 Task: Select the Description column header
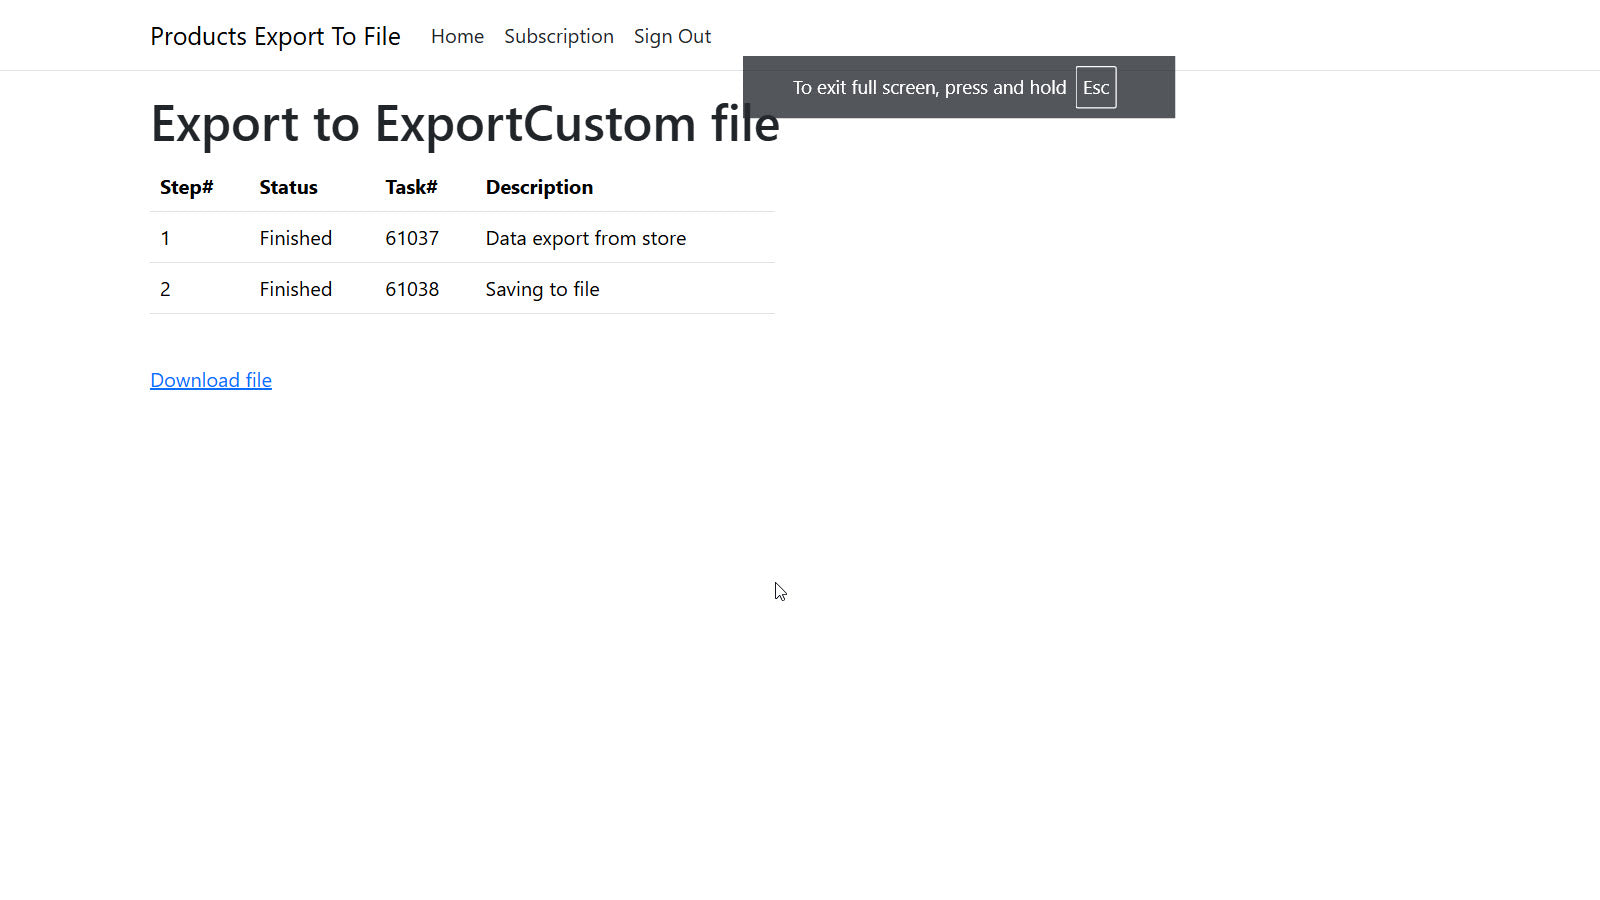click(539, 187)
